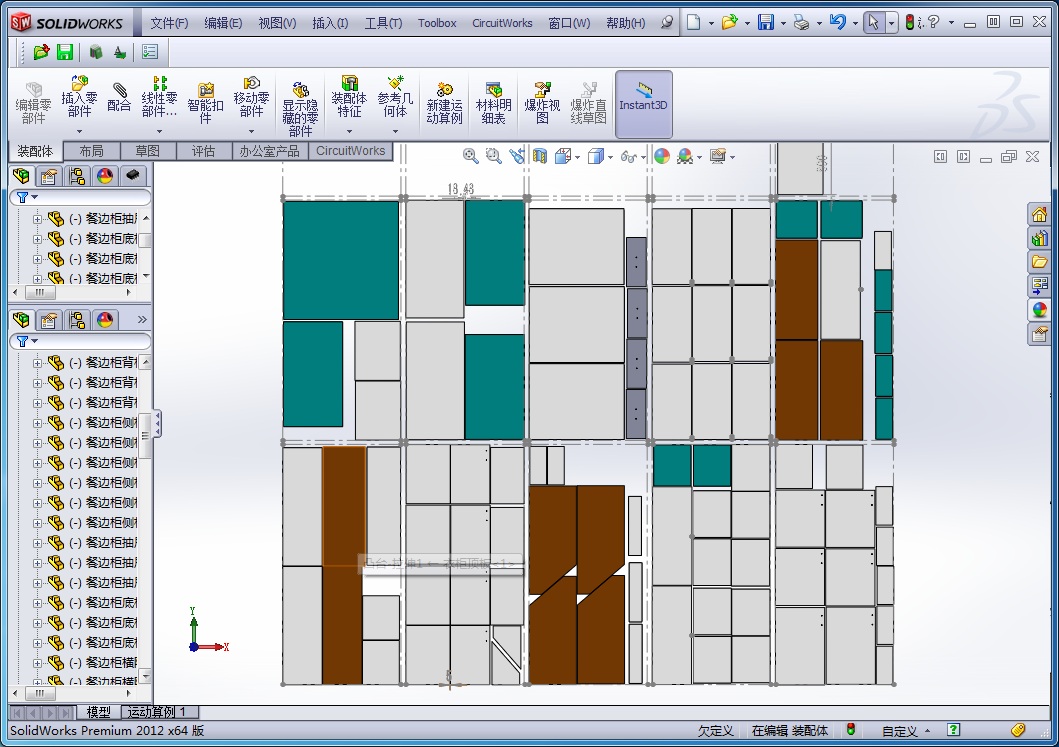Click the large teal panel in viewport
The width and height of the screenshot is (1059, 747).
[340, 260]
